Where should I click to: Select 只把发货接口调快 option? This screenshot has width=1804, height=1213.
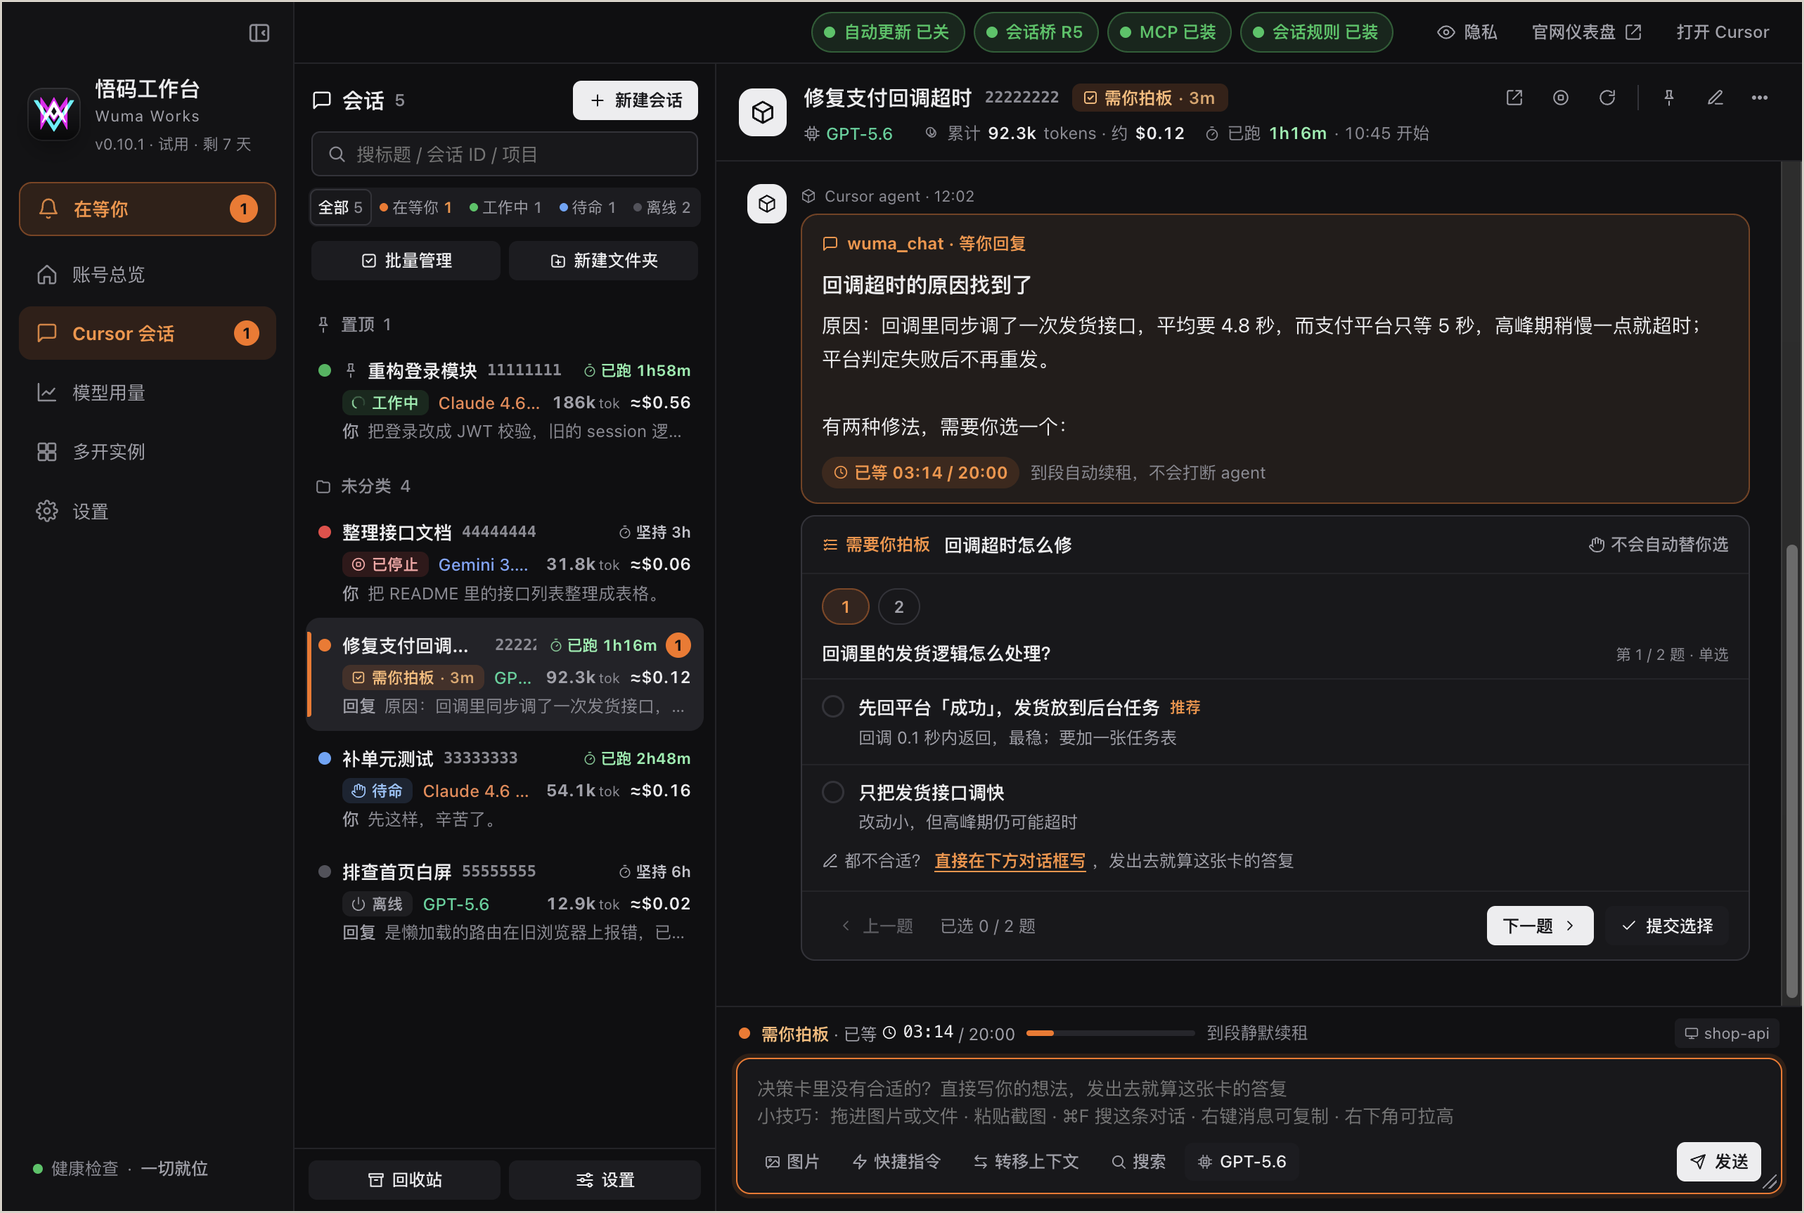click(x=1275, y=806)
